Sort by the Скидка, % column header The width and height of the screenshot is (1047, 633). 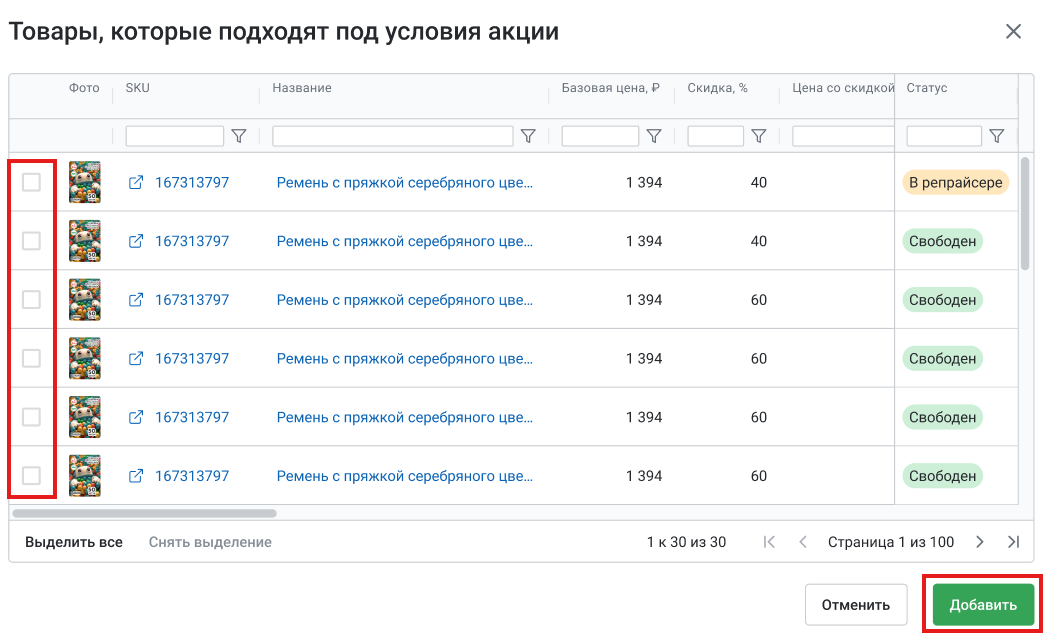[x=717, y=88]
